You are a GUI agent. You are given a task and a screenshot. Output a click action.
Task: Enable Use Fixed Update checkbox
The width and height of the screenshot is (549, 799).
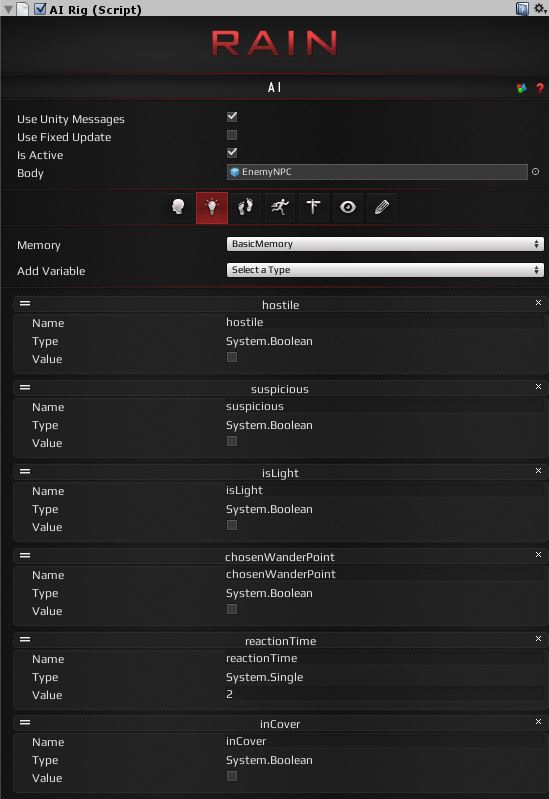pyautogui.click(x=232, y=135)
